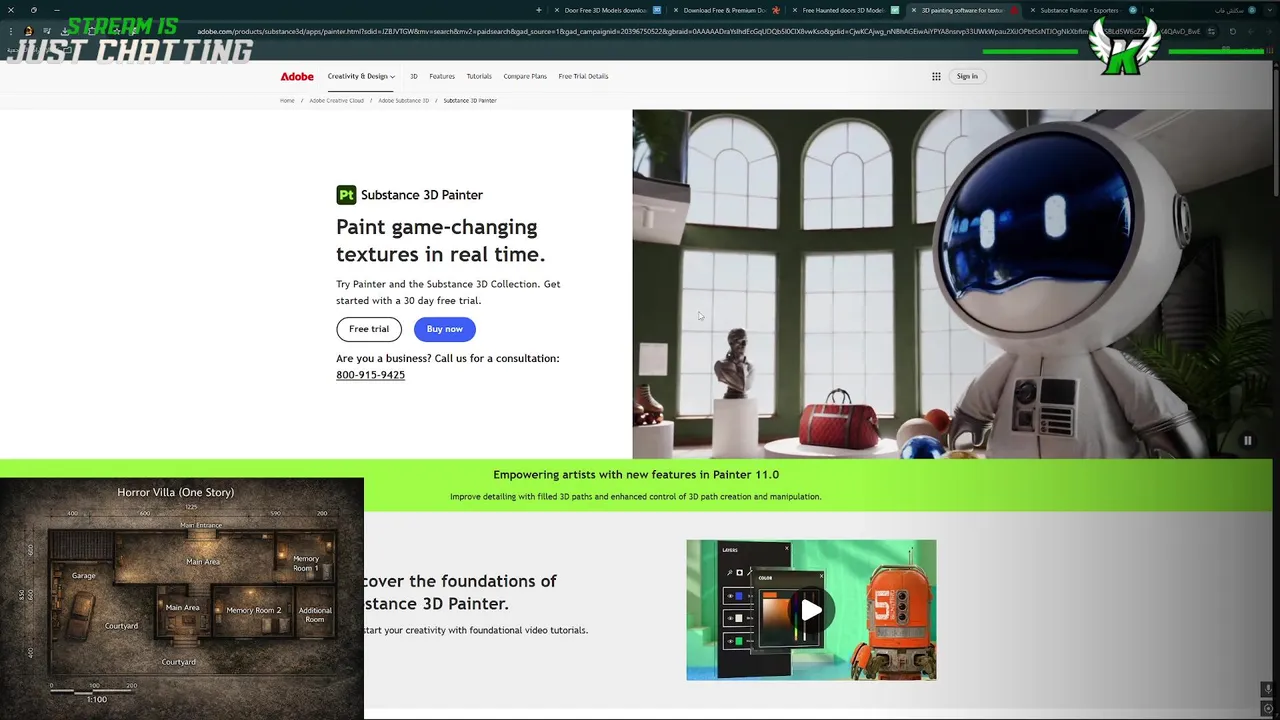Open a new tab with the plus icon

click(x=539, y=10)
